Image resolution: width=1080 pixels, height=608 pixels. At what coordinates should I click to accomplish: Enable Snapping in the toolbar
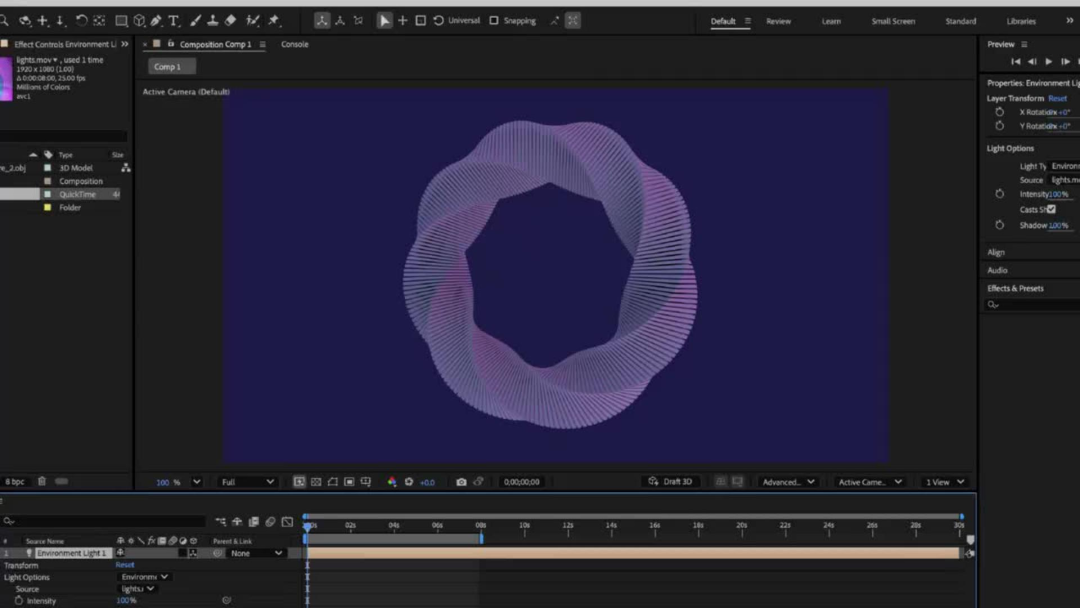click(x=494, y=20)
